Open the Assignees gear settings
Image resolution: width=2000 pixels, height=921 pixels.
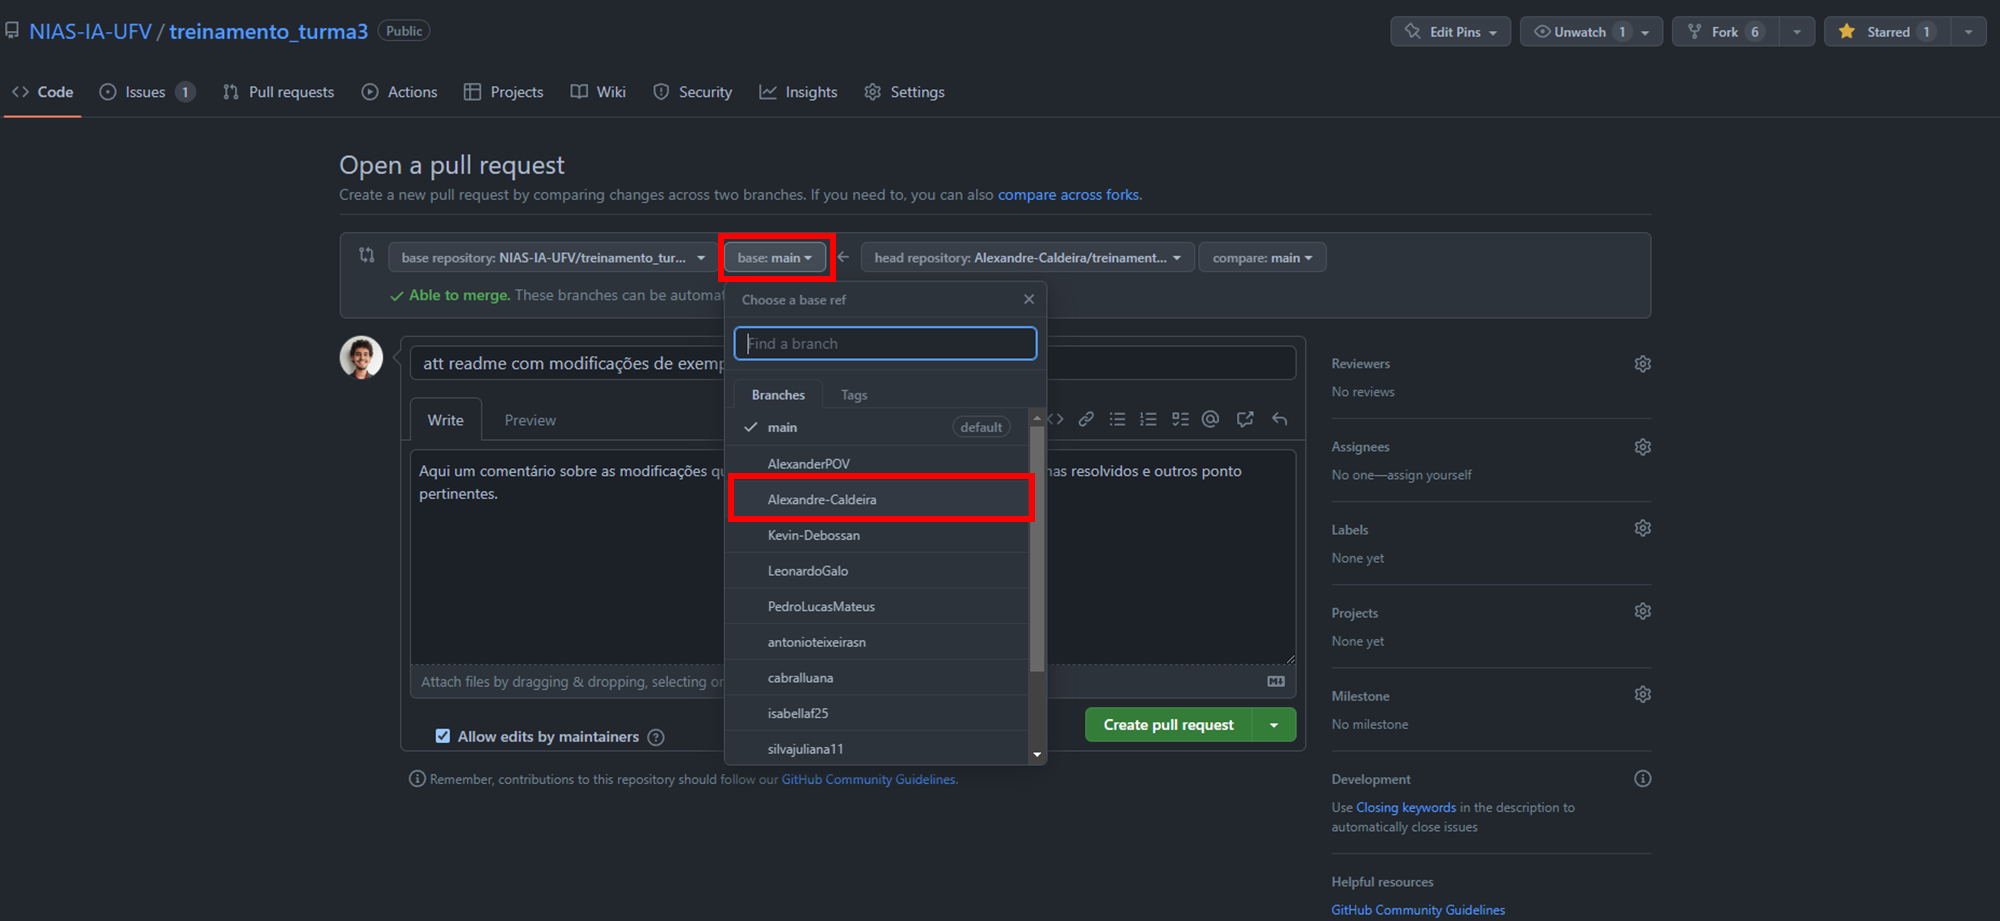coord(1642,447)
